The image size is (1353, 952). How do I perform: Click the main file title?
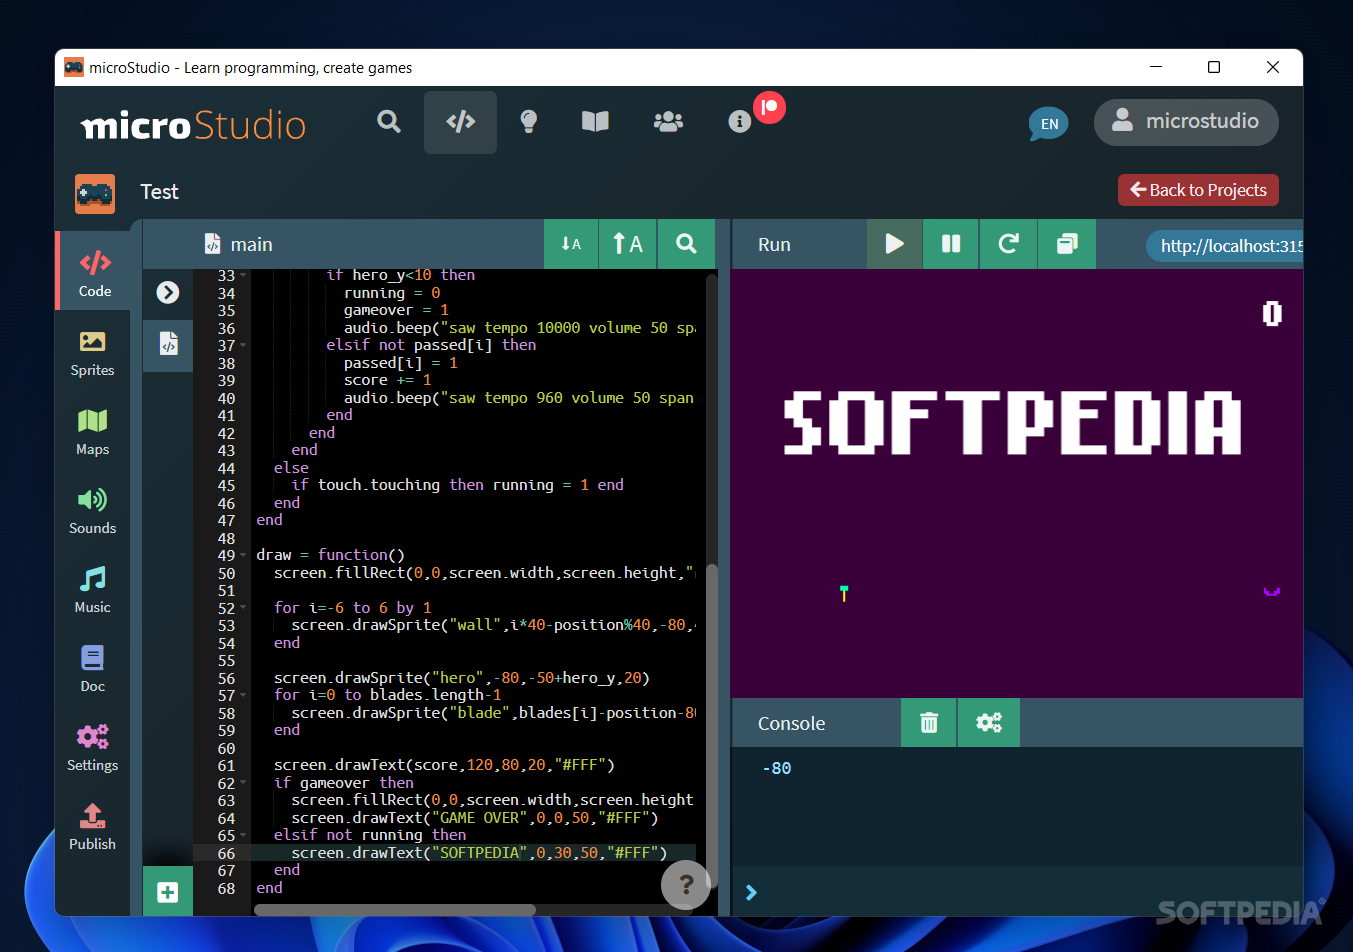(x=251, y=245)
